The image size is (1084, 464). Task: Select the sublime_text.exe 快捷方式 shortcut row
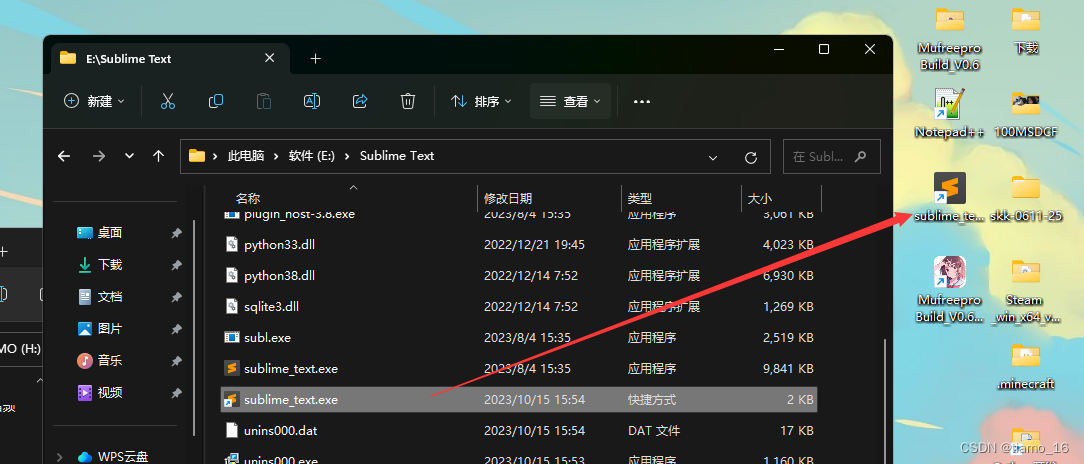518,400
